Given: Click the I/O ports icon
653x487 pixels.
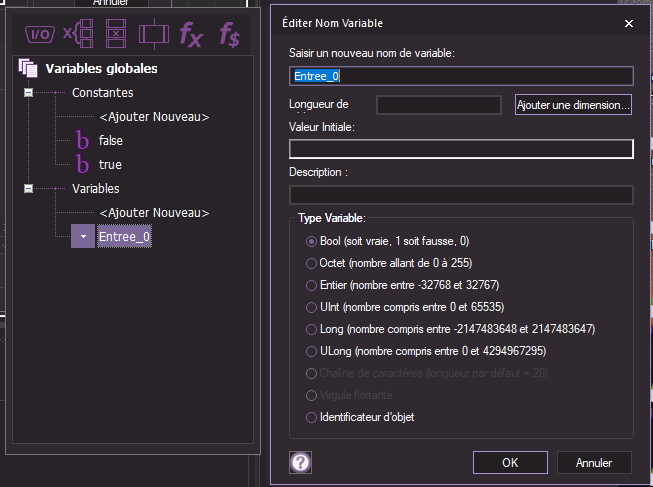Looking at the screenshot, I should (x=39, y=35).
